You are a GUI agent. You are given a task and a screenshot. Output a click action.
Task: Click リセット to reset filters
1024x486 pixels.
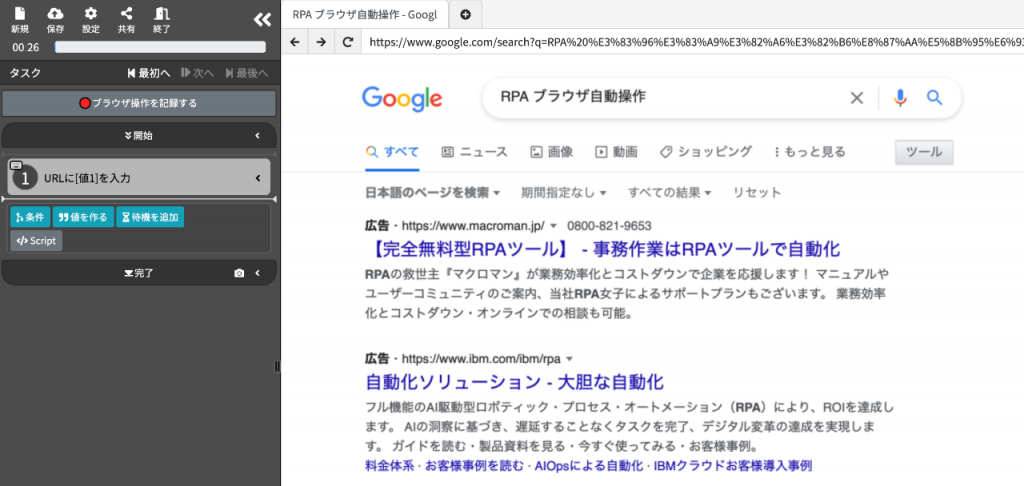[x=756, y=193]
